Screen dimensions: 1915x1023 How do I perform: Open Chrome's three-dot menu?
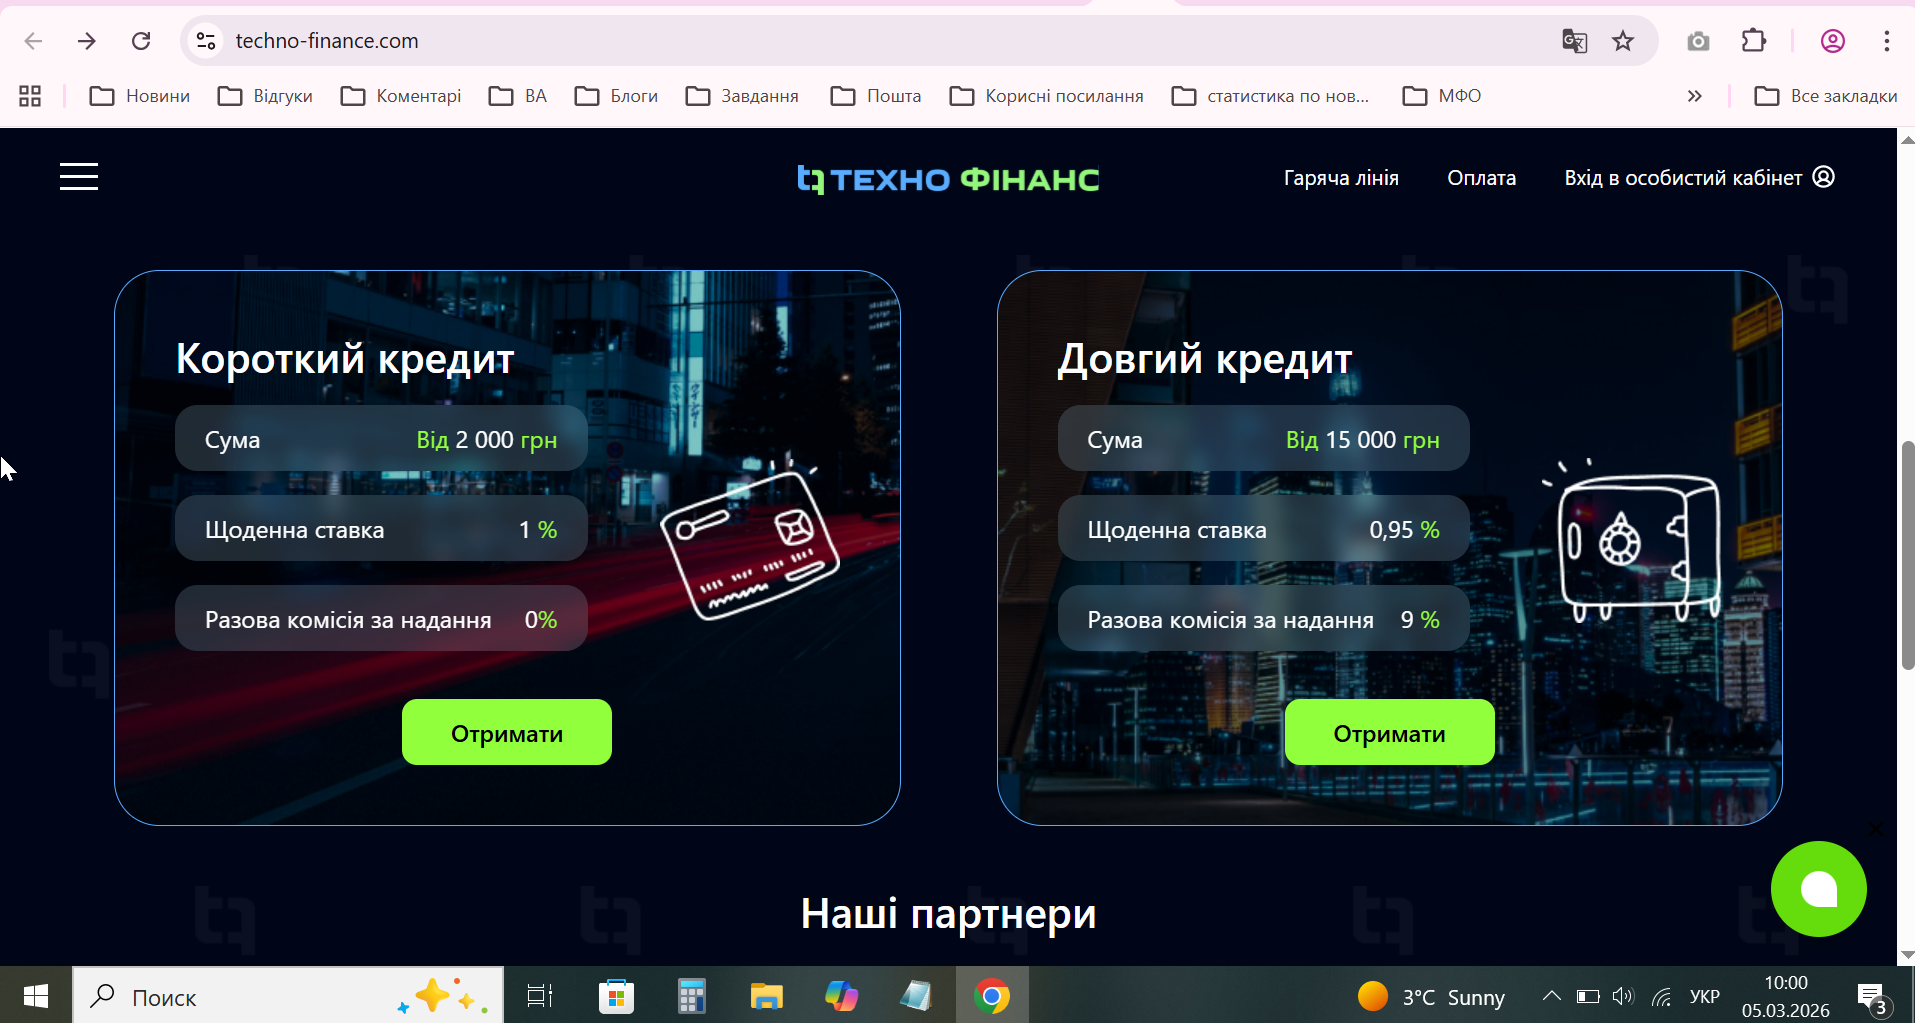1887,41
